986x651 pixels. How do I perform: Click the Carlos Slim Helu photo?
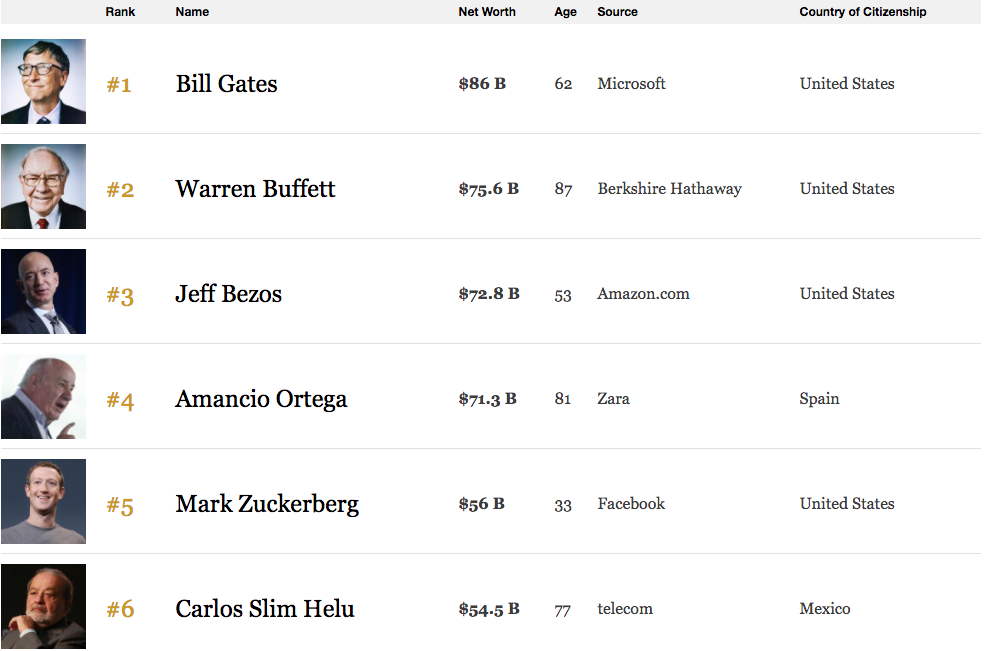43,607
